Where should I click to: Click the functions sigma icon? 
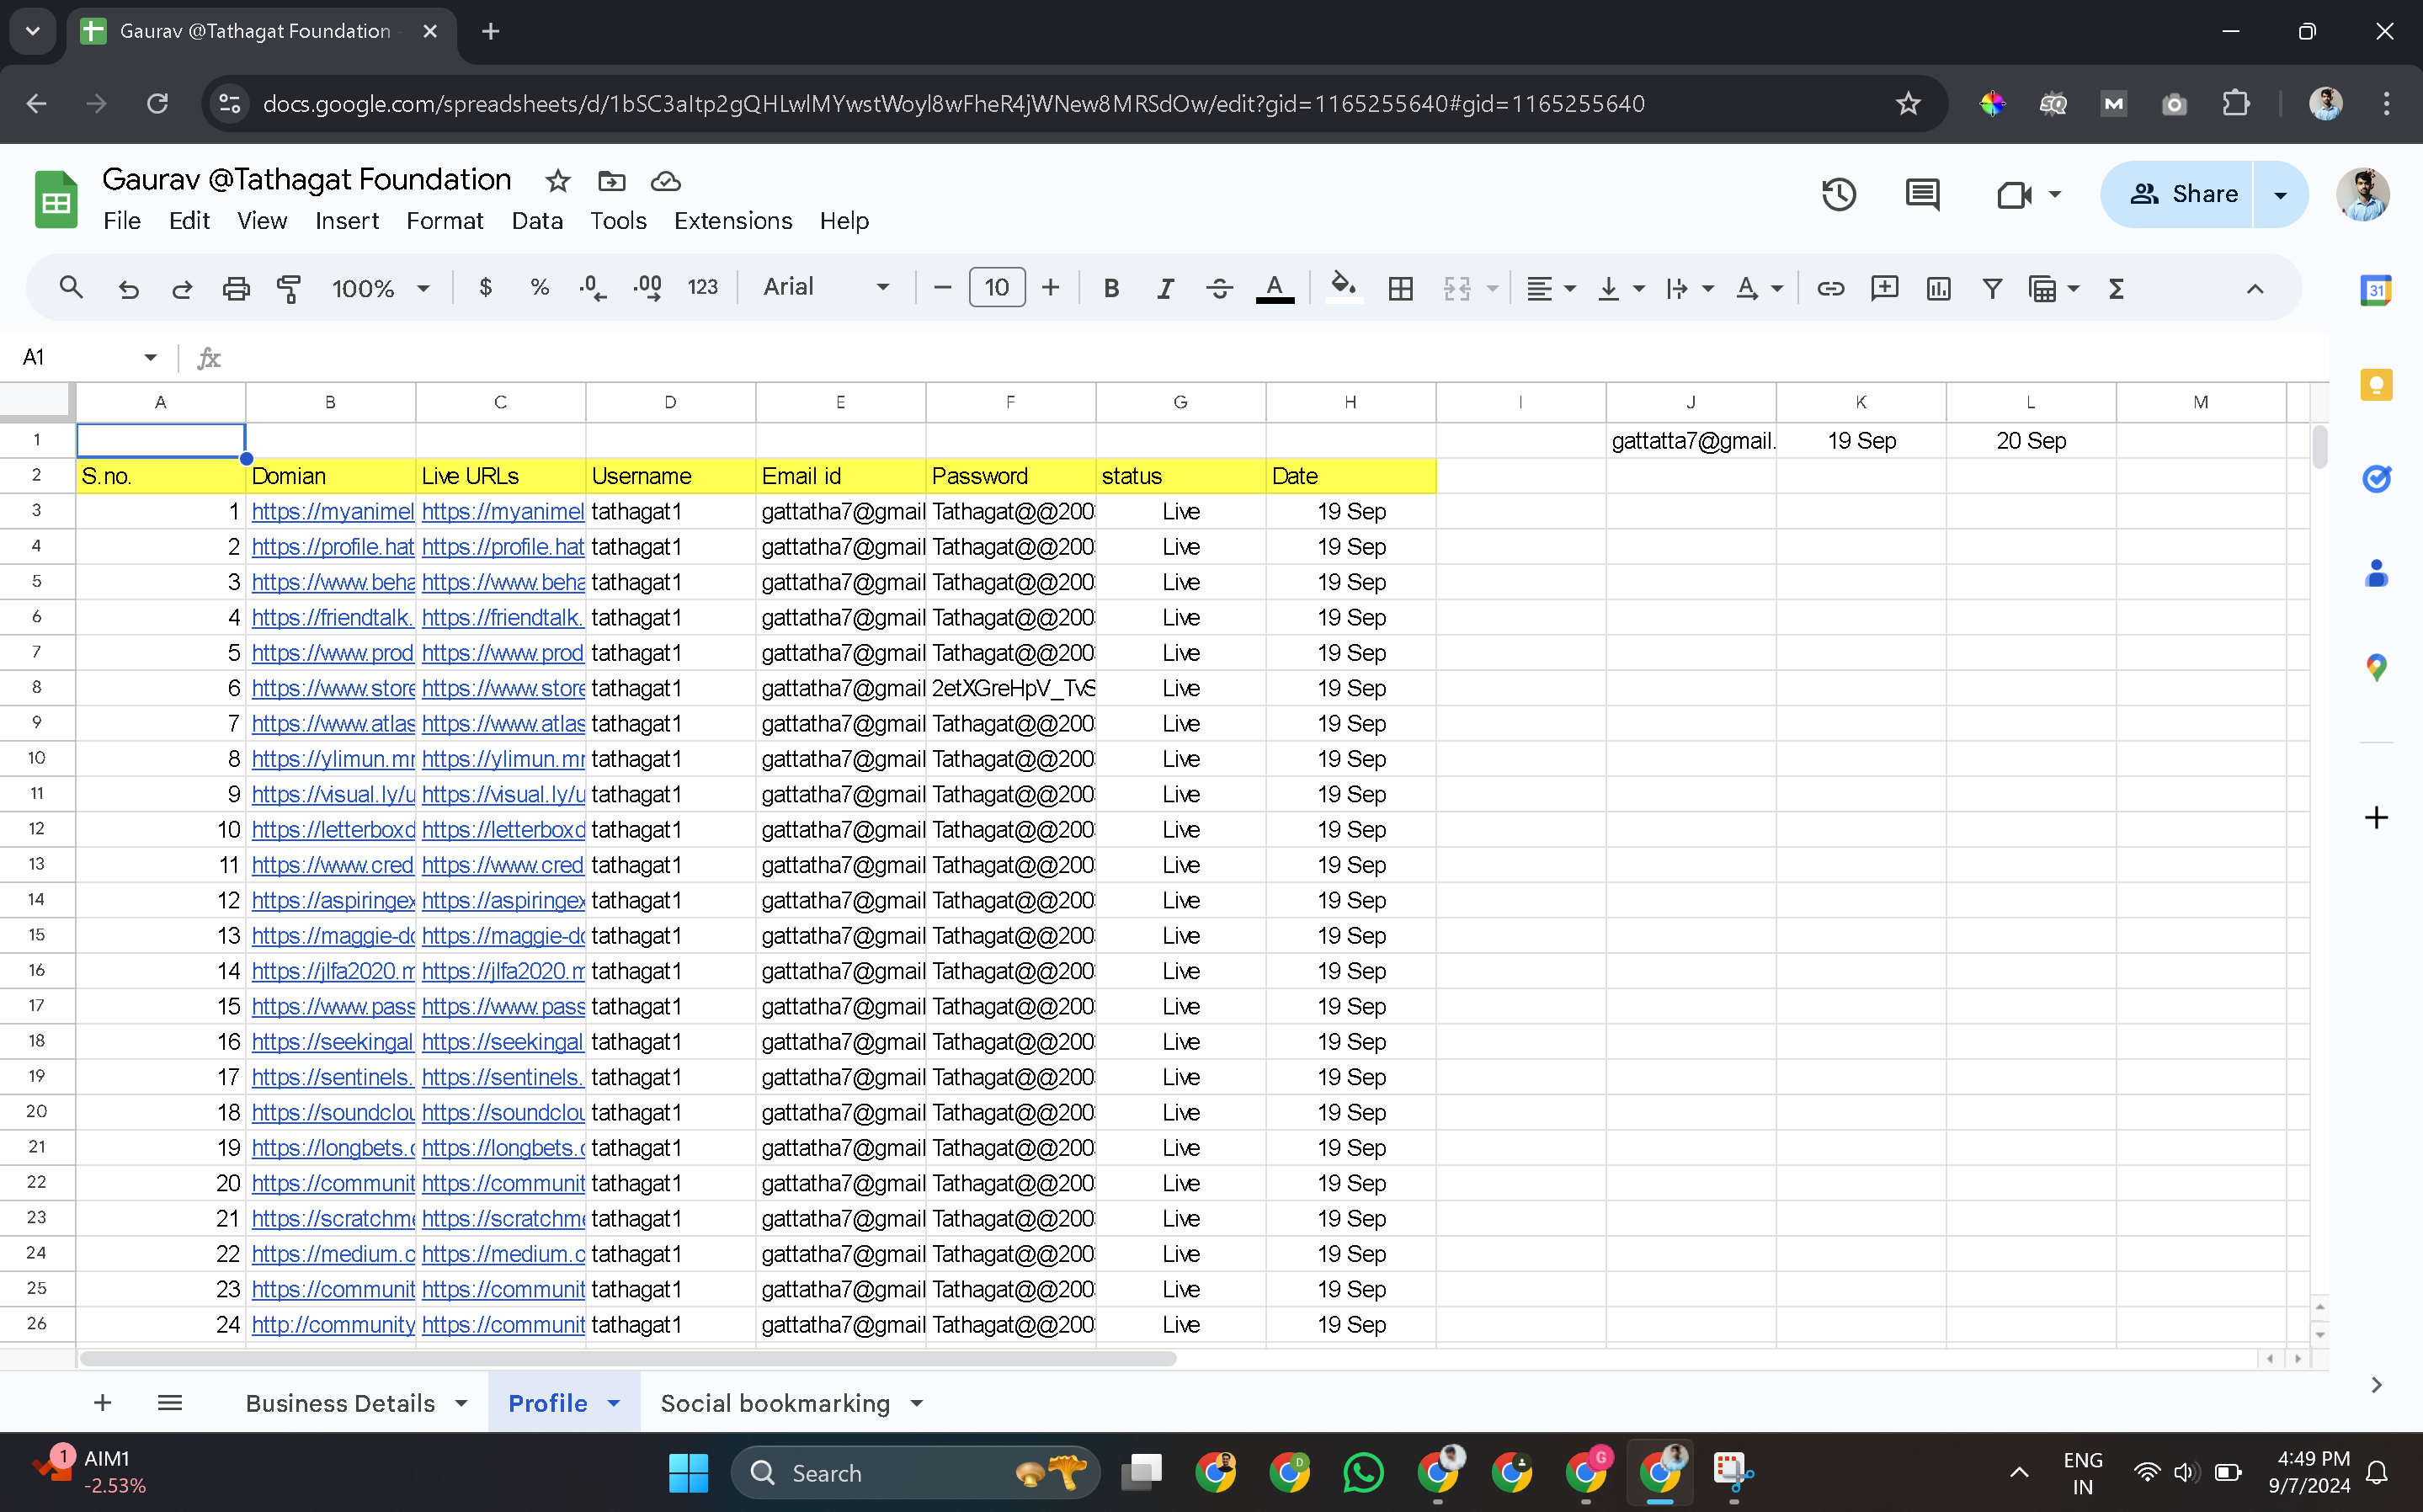pyautogui.click(x=2116, y=288)
